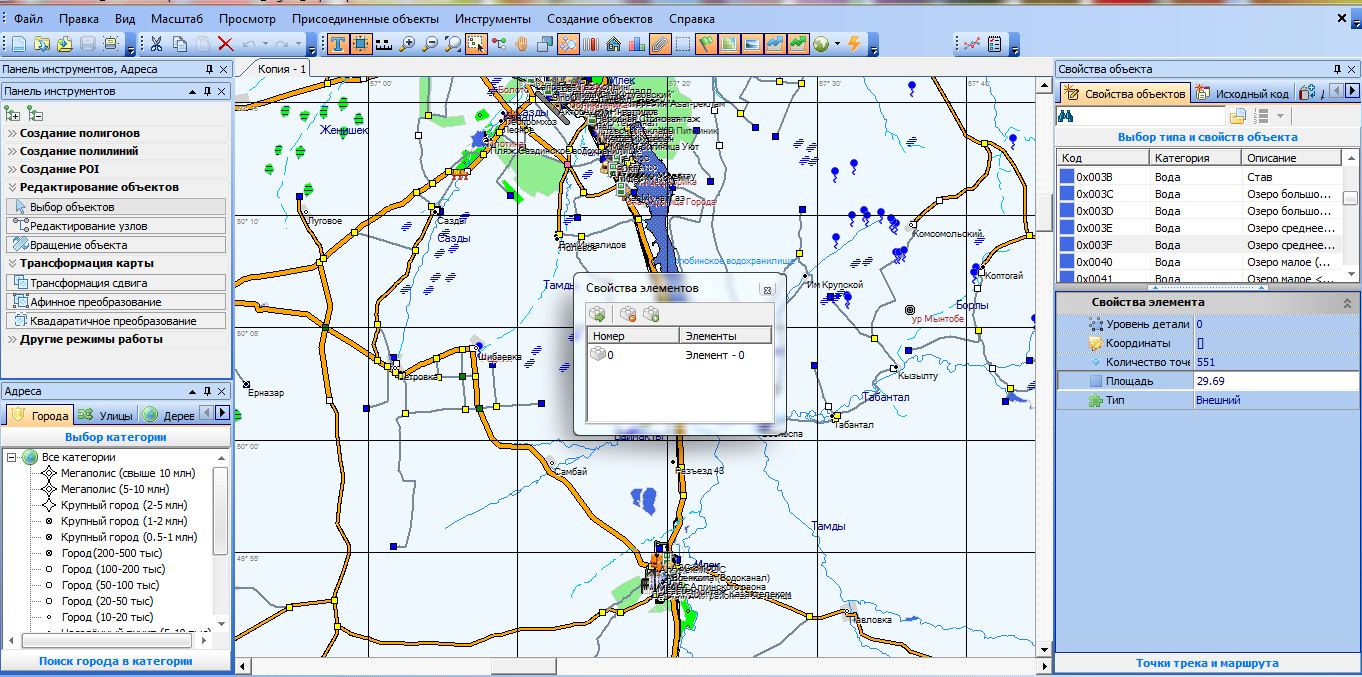Open the Инструменты menu
The image size is (1362, 677).
tap(492, 19)
